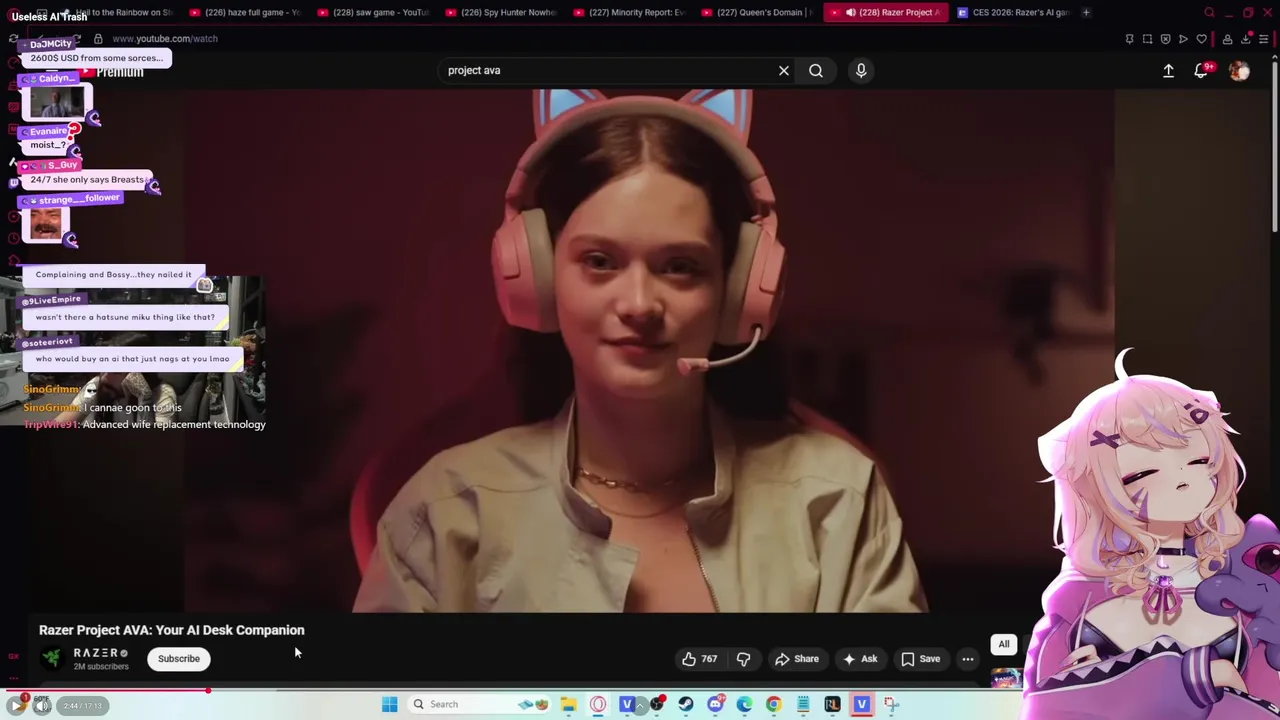Viewport: 1280px width, 720px height.
Task: Click the www.youtube.com/watch address bar
Action: pos(165,38)
